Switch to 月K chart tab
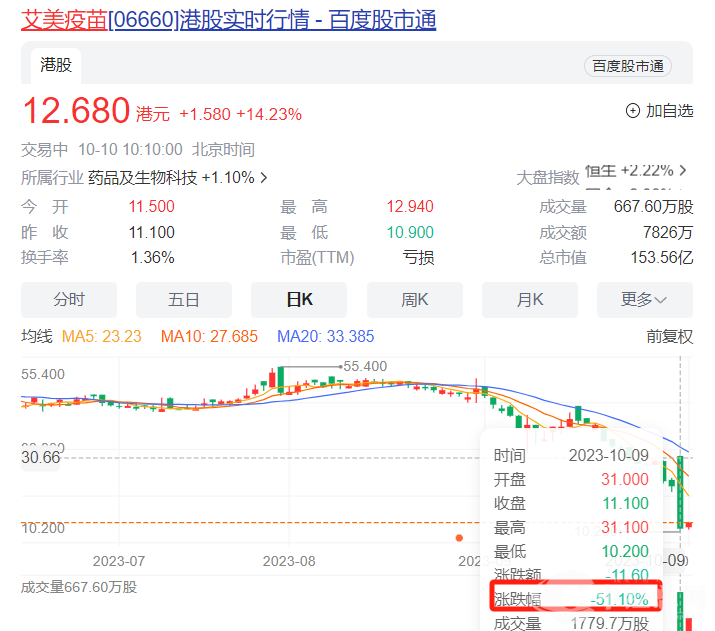715x631 pixels. (x=530, y=300)
